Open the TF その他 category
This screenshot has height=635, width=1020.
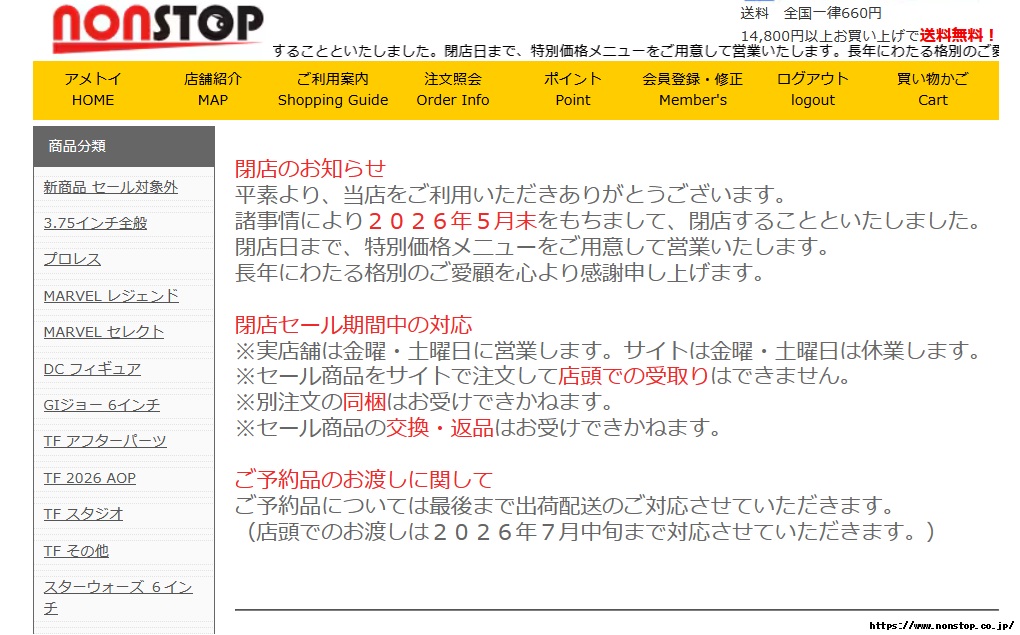coord(76,551)
